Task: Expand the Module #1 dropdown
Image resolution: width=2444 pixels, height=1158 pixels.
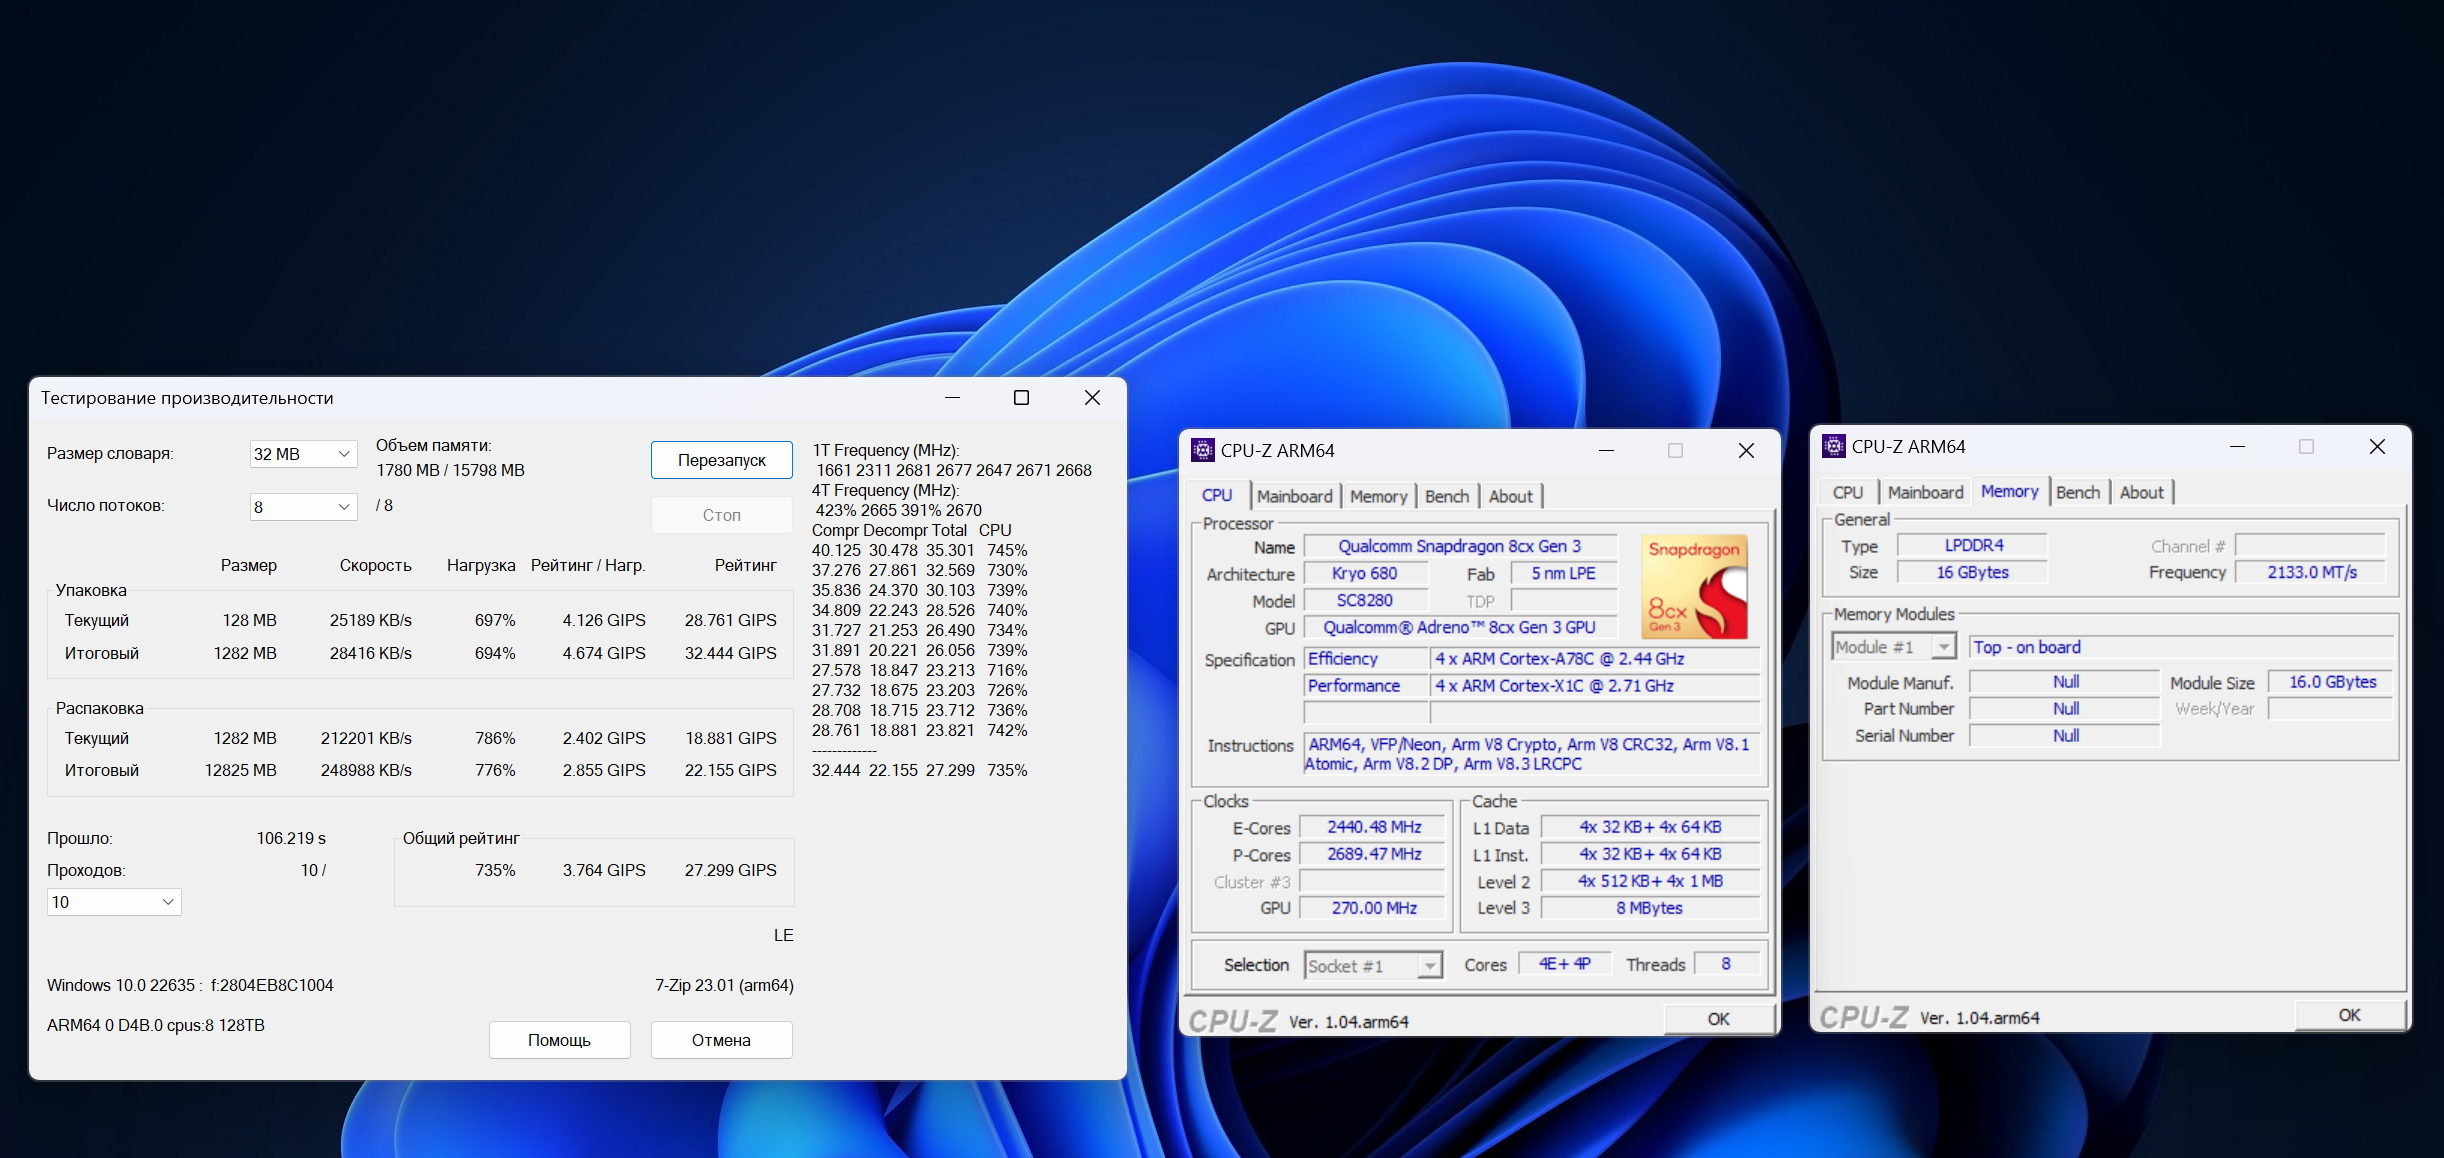Action: [1942, 648]
